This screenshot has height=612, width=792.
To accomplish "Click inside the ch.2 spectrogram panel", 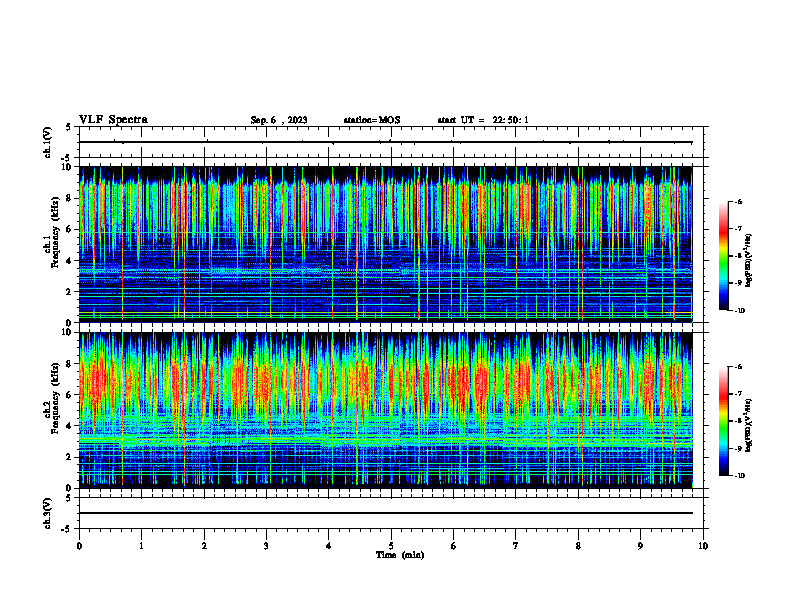I will point(386,410).
